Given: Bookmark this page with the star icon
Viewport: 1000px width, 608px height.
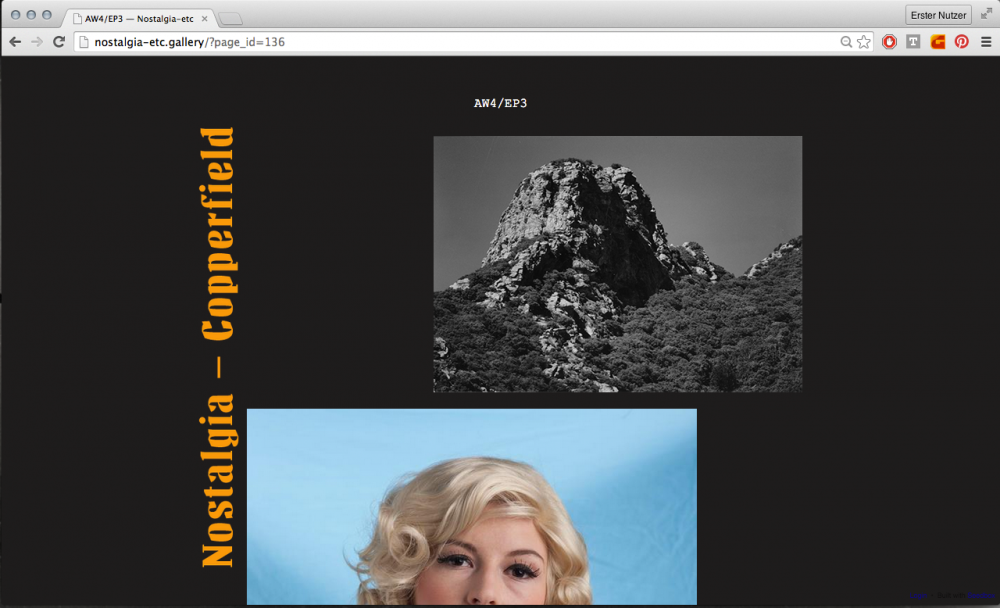Looking at the screenshot, I should click(x=864, y=42).
